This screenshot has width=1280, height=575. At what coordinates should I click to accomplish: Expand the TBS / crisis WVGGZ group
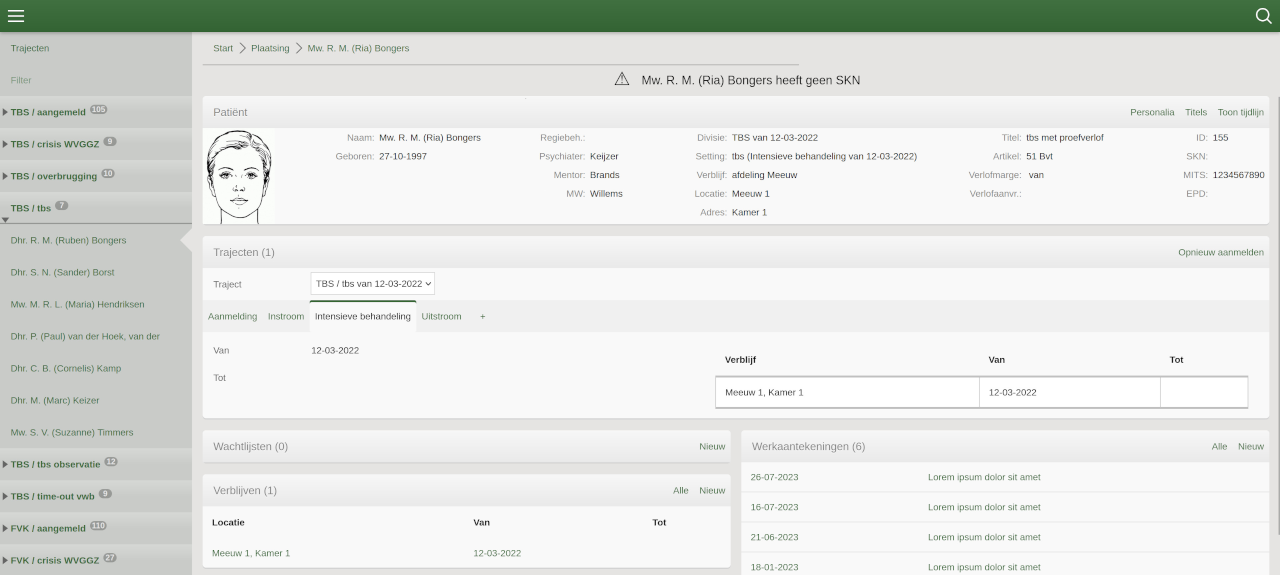pos(54,144)
